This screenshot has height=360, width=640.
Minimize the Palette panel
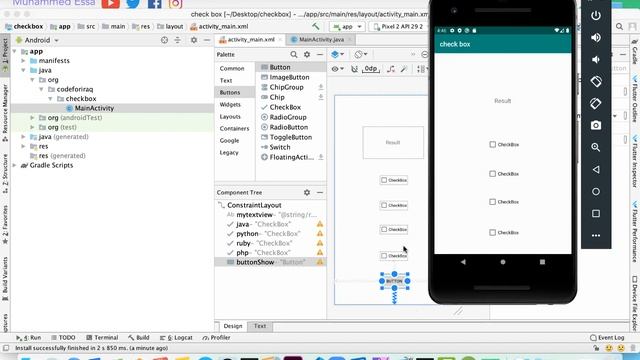click(x=320, y=54)
